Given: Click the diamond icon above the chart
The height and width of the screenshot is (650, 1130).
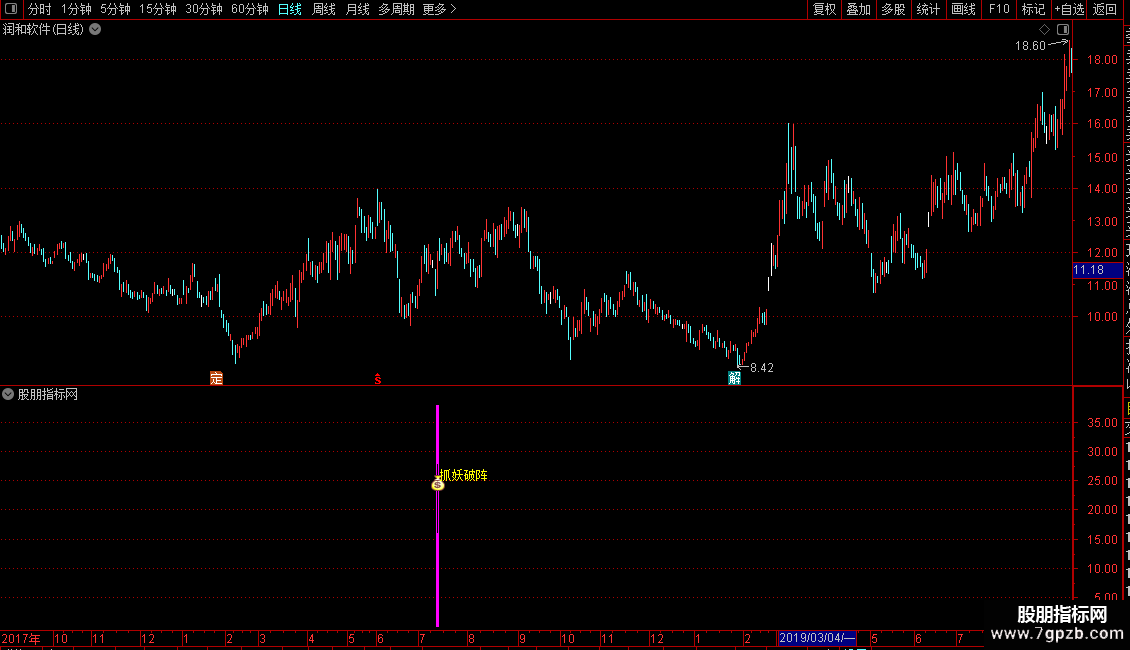Looking at the screenshot, I should pos(1044,30).
